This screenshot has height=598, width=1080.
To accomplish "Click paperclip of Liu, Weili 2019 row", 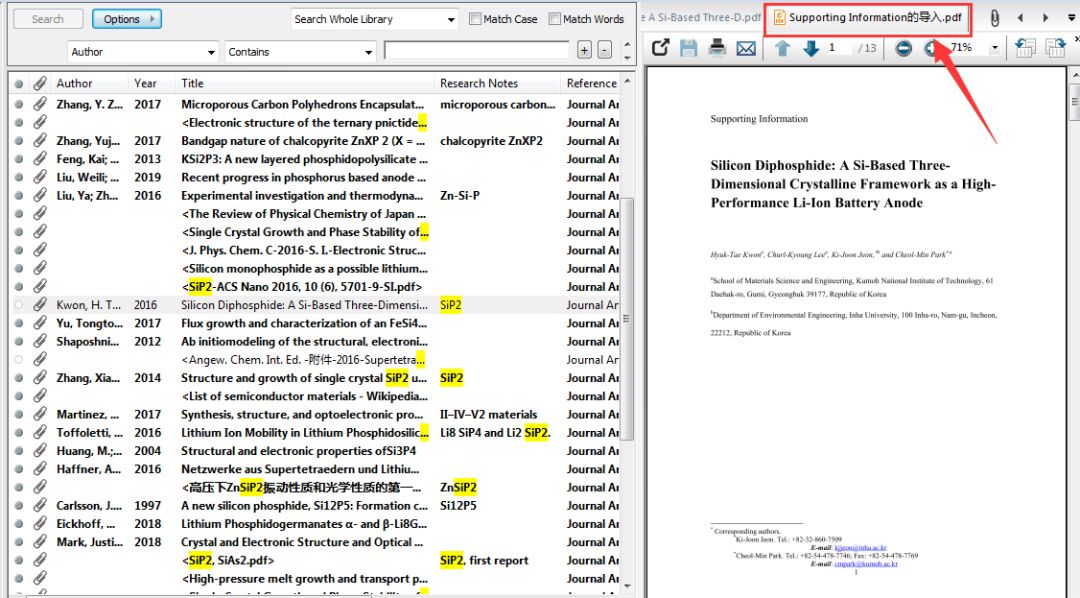I will tap(40, 177).
